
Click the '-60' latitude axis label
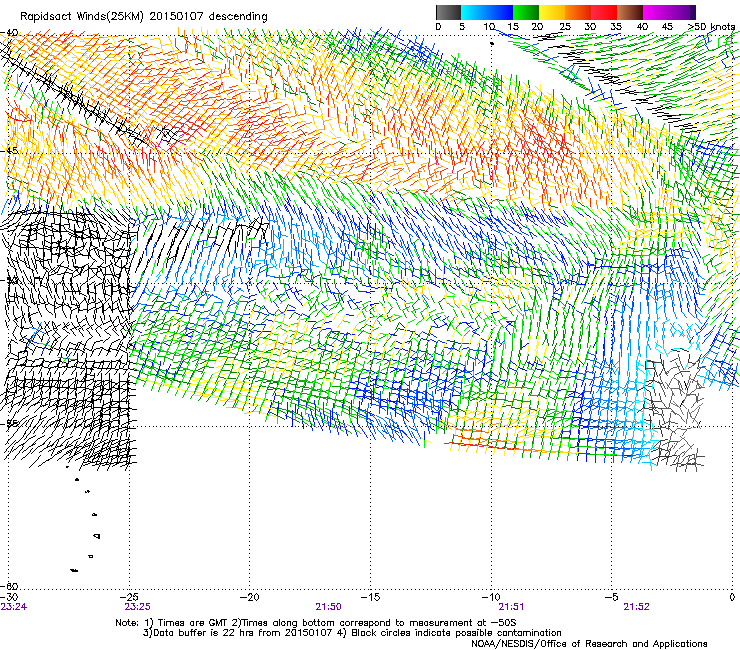tap(9, 586)
